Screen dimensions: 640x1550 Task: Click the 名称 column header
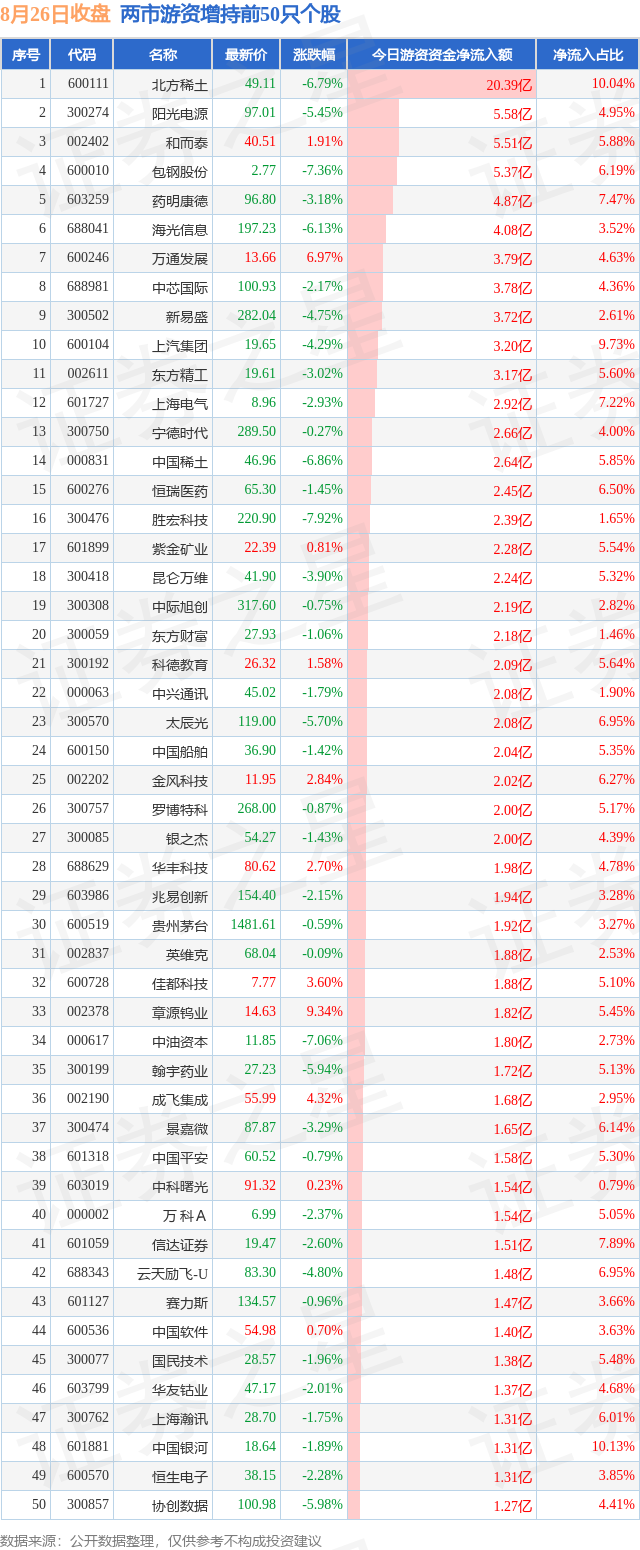pos(163,55)
